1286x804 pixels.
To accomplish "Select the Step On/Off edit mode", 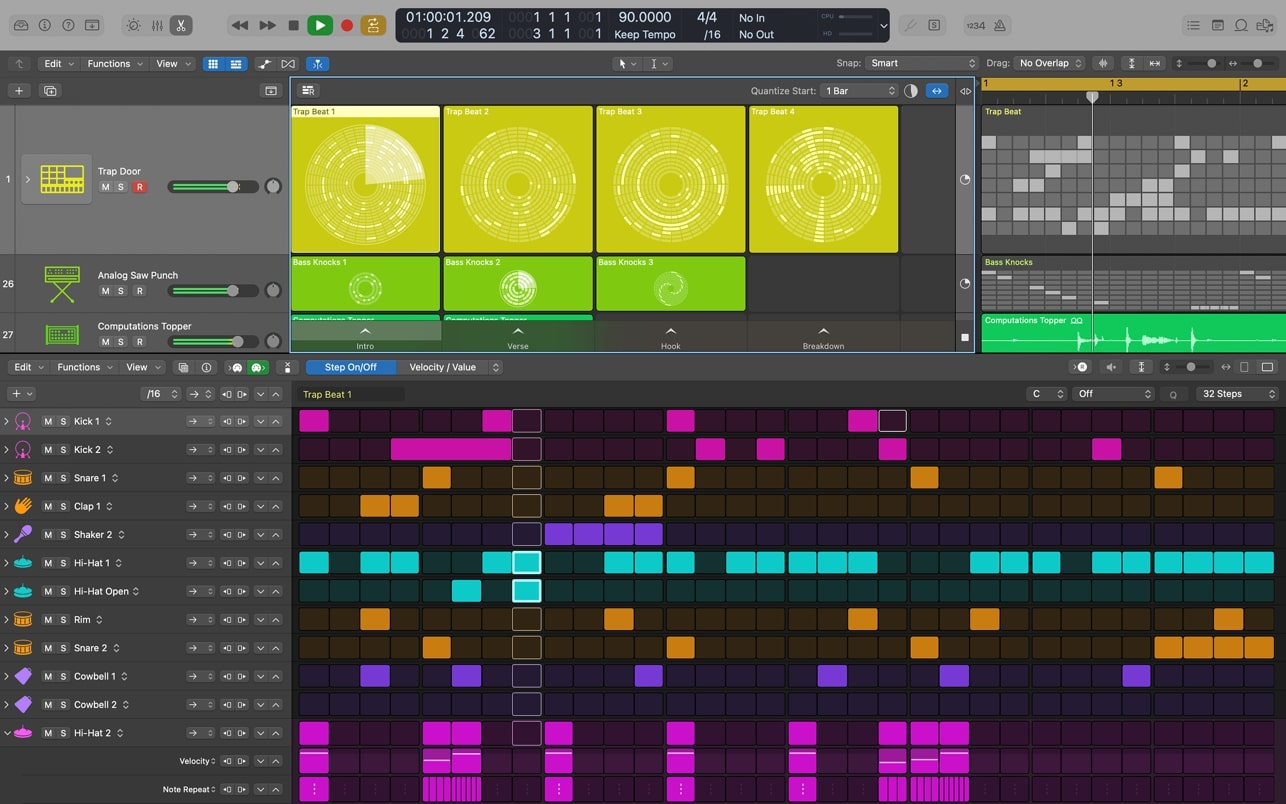I will pyautogui.click(x=350, y=367).
